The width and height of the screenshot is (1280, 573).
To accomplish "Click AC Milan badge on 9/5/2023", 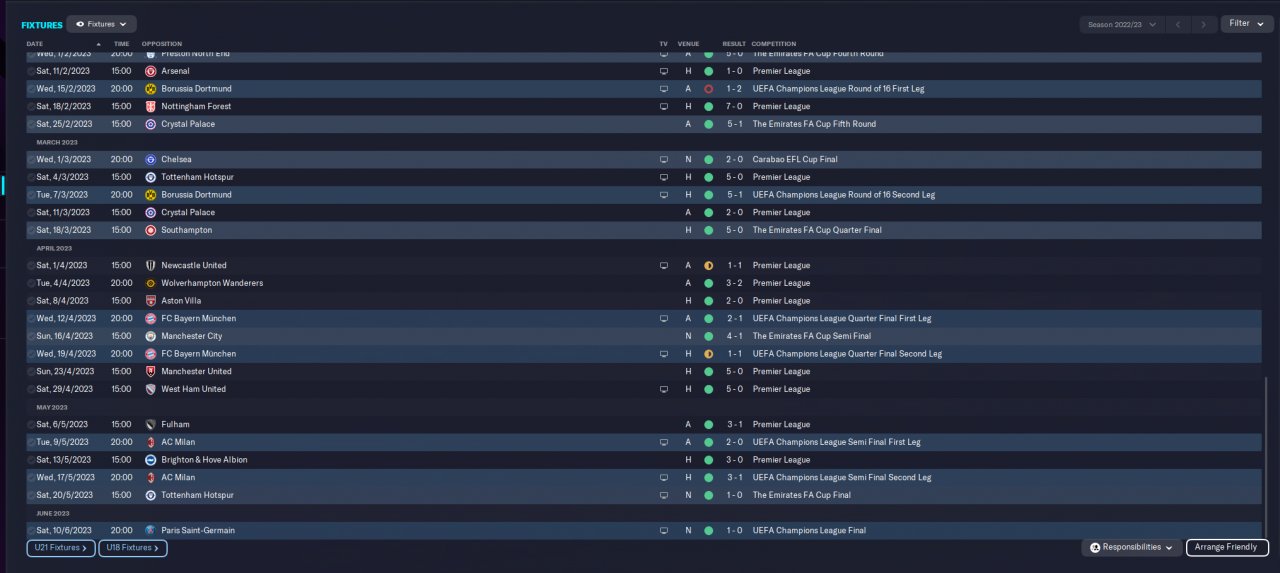I will 151,443.
